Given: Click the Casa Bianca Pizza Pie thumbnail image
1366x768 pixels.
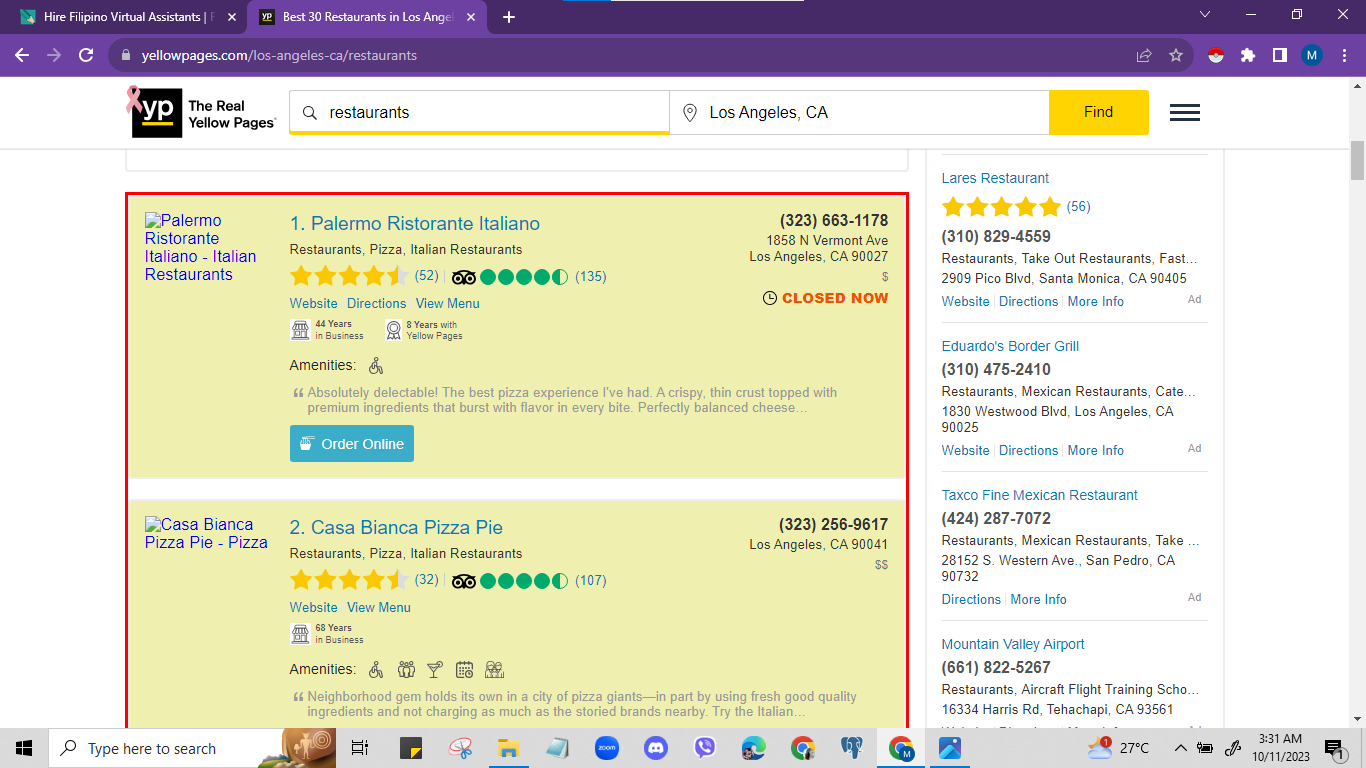Looking at the screenshot, I should click(207, 533).
